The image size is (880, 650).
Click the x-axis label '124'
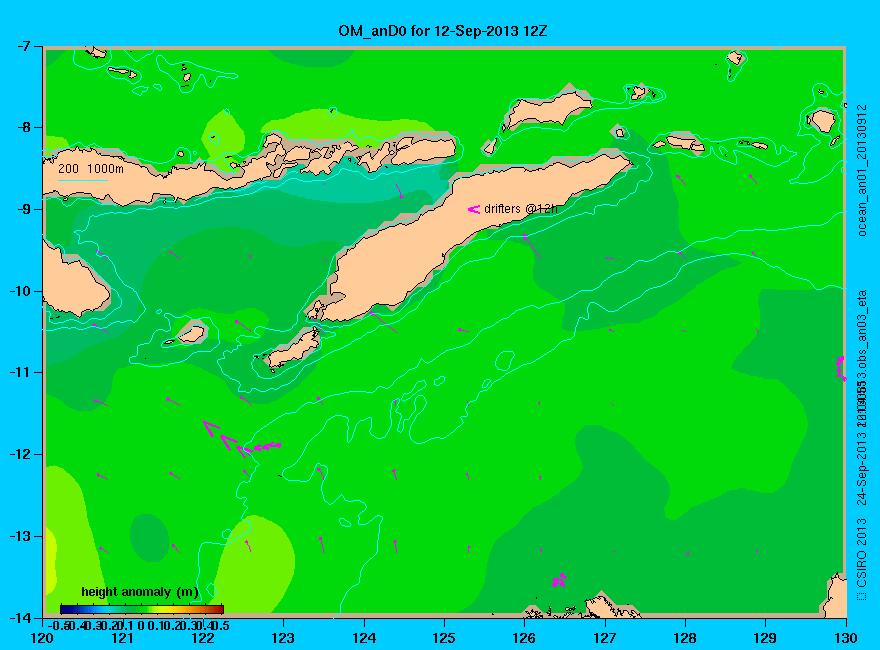pos(364,638)
